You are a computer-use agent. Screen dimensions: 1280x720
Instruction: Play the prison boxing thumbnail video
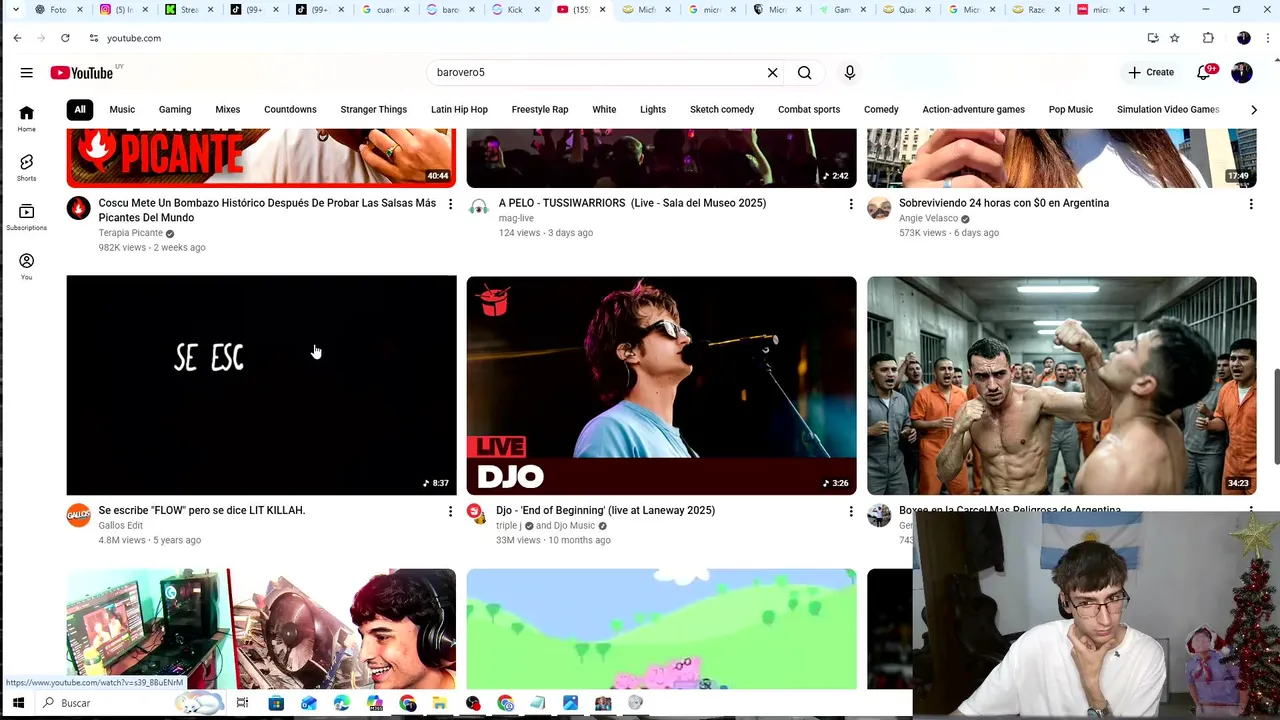1061,385
